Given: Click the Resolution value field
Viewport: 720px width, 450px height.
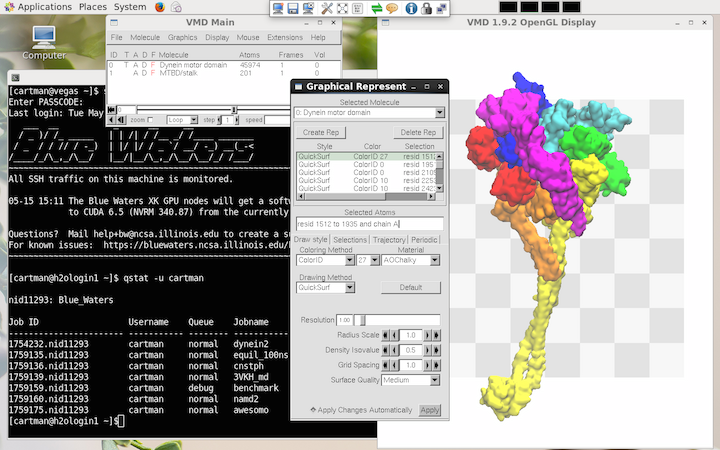Looking at the screenshot, I should point(344,320).
